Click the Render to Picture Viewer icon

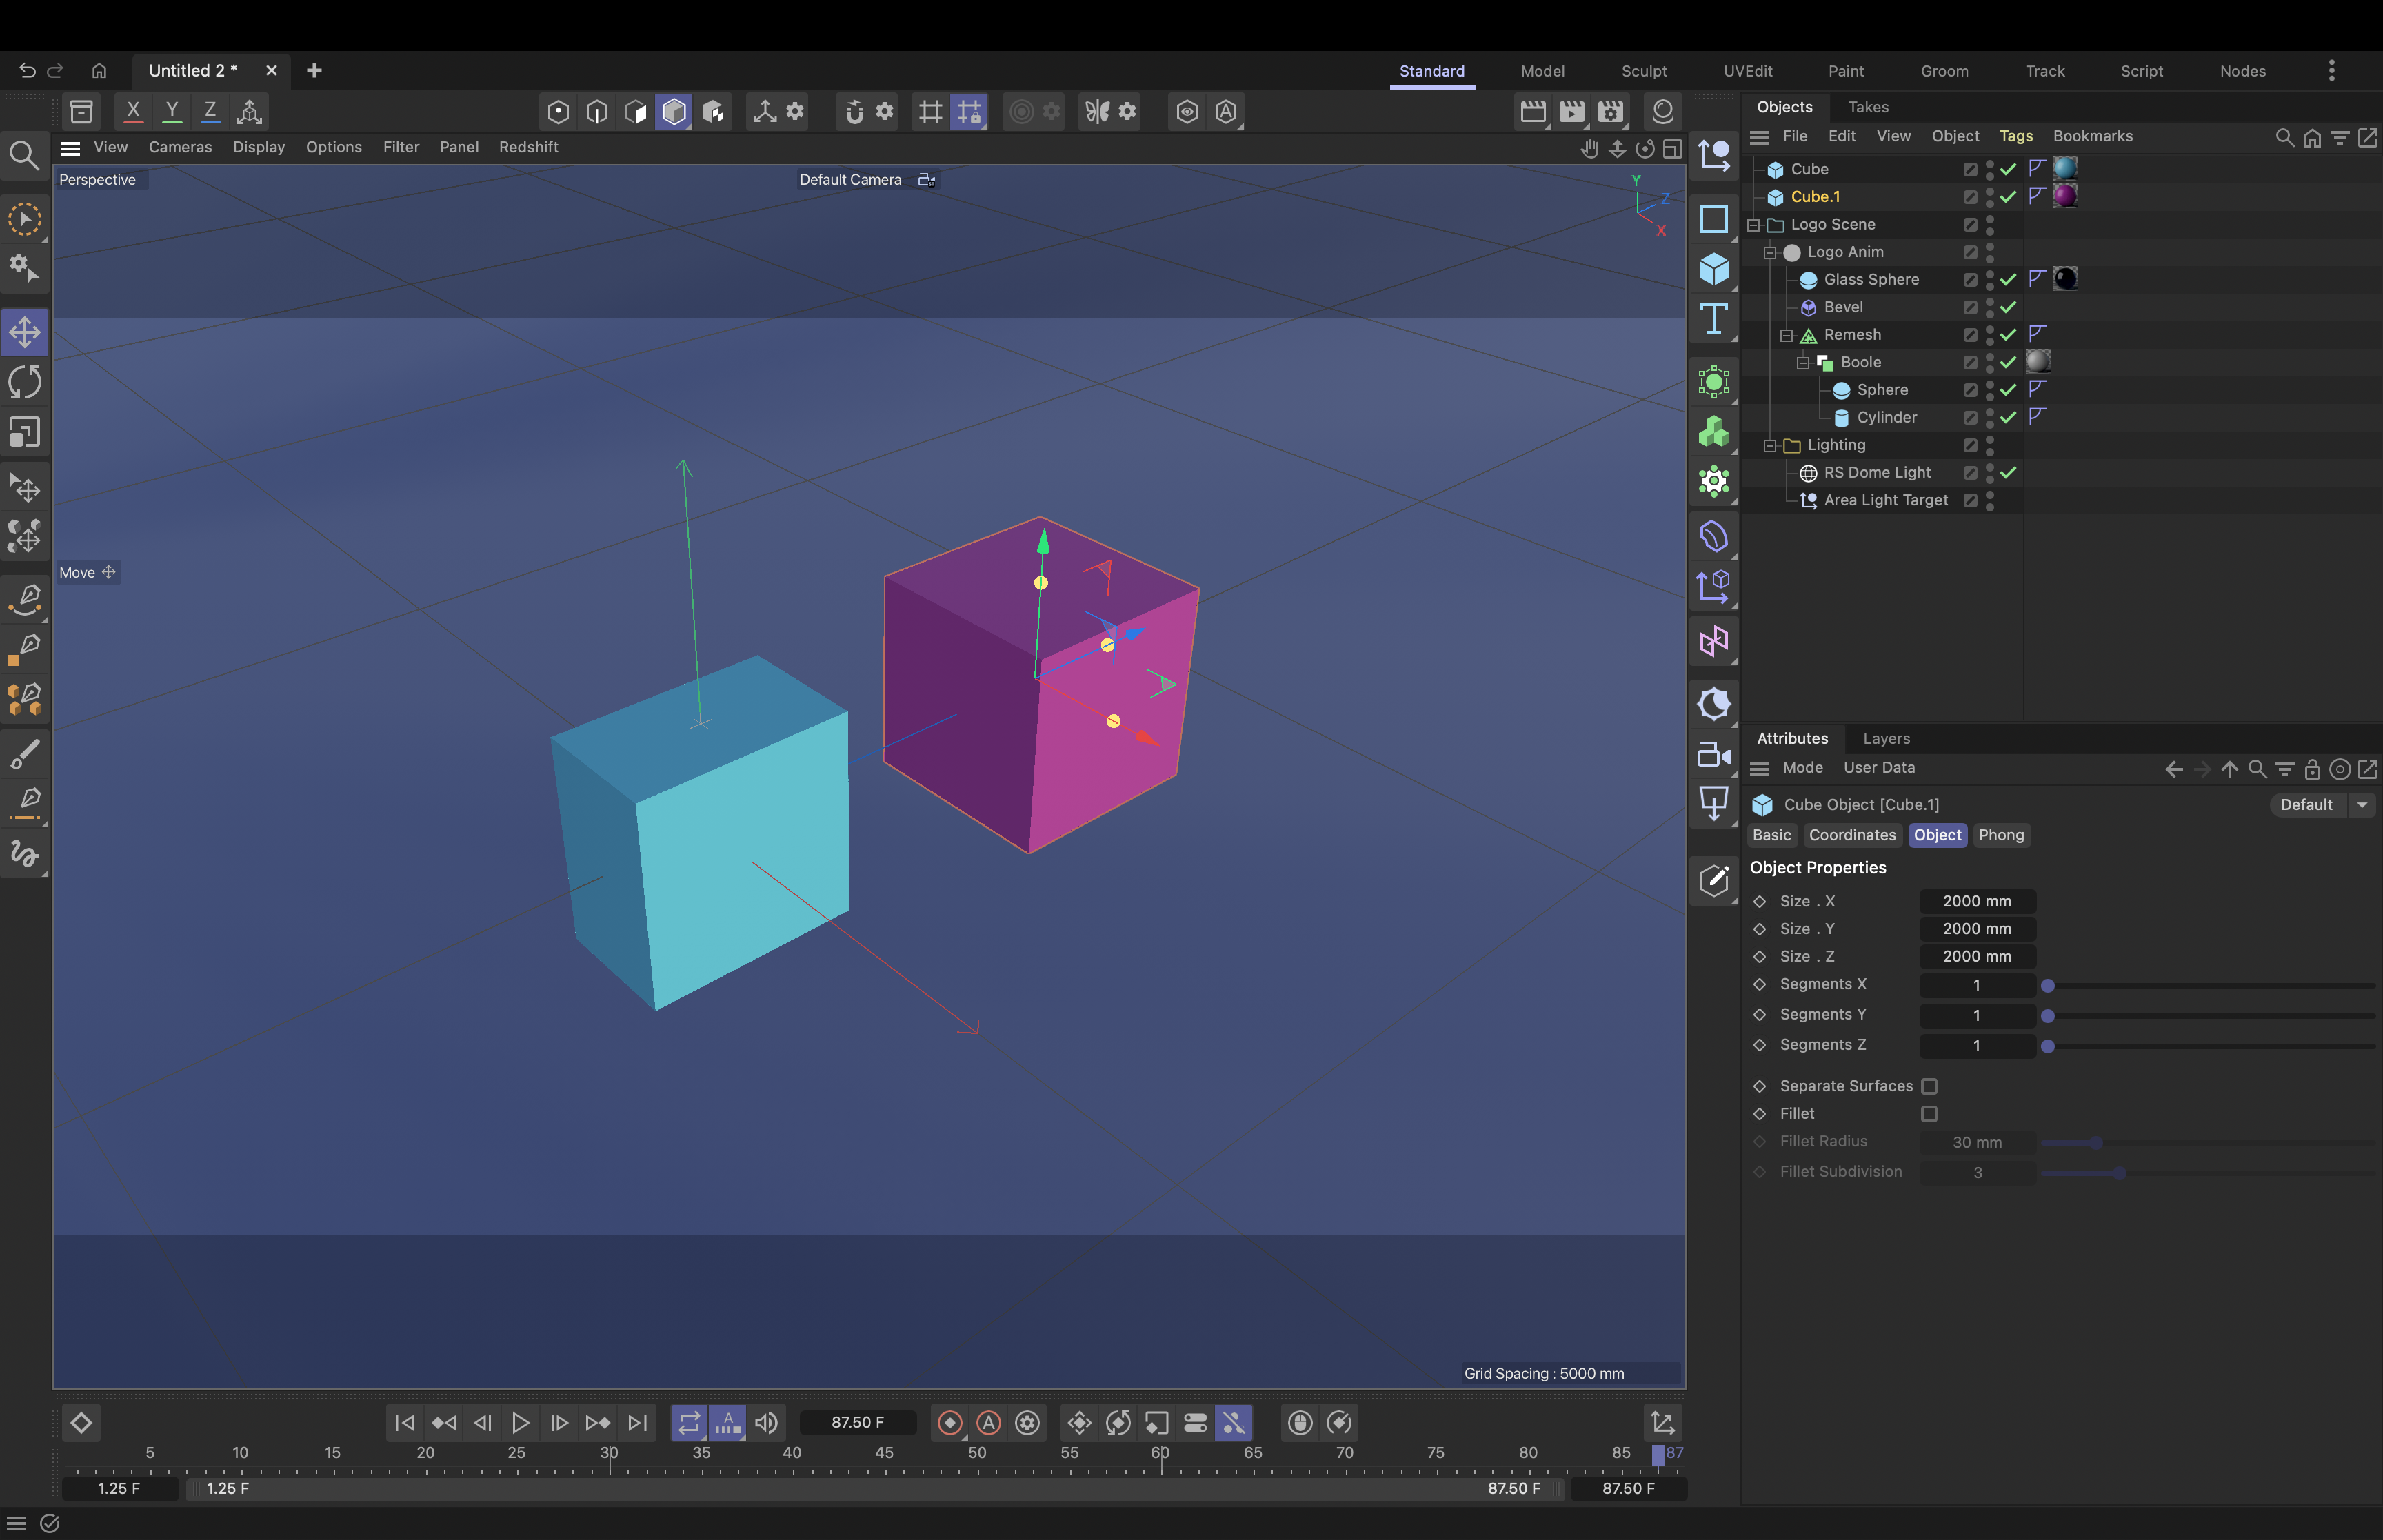pos(1571,111)
